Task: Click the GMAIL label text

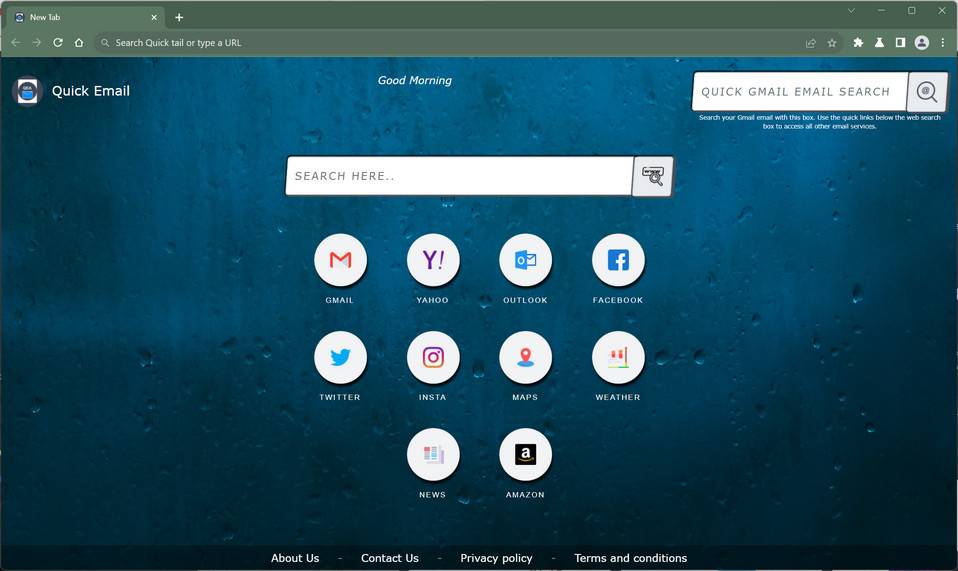Action: click(340, 300)
